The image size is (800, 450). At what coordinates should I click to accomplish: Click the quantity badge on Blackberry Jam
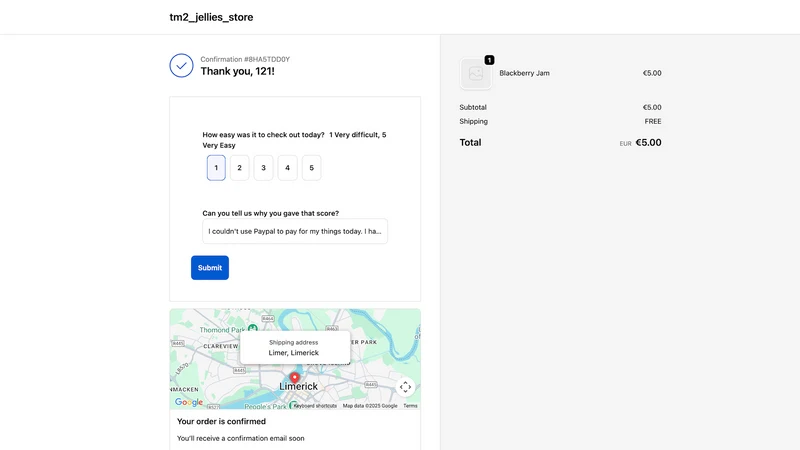click(489, 60)
